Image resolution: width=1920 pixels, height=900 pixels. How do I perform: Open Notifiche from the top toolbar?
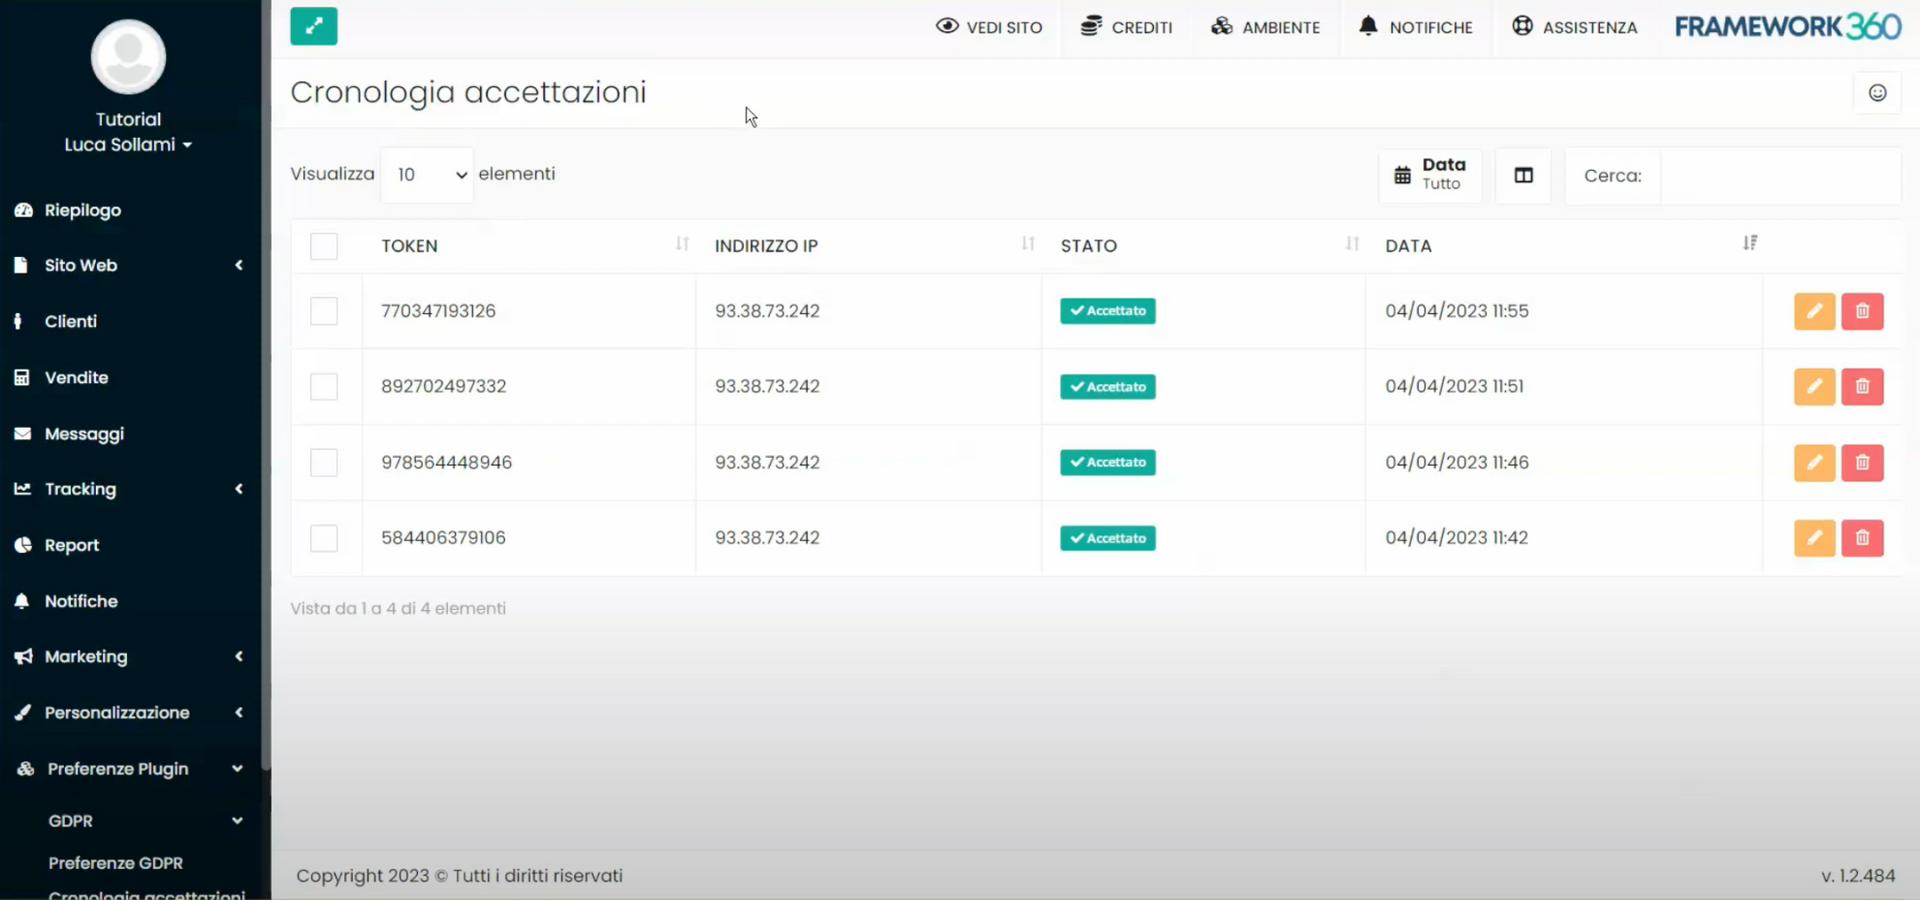click(1415, 27)
